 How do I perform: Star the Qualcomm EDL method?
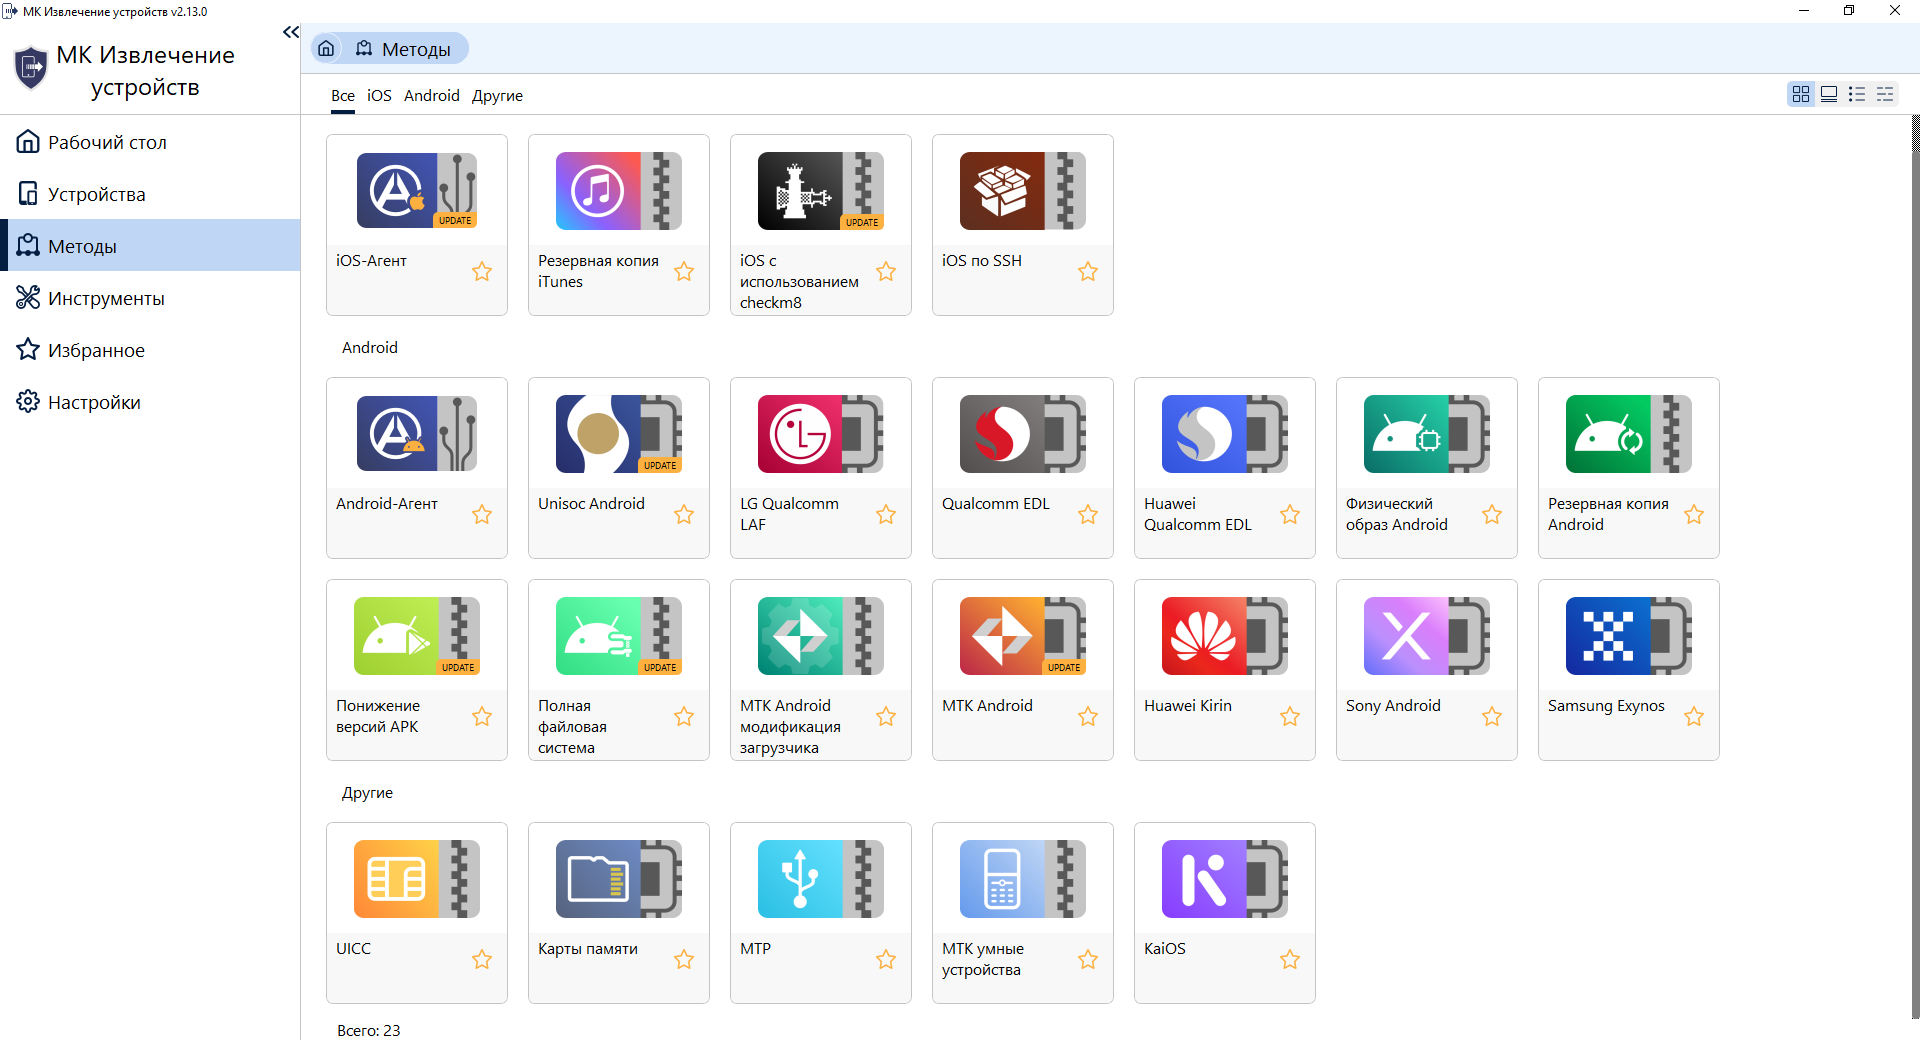point(1088,514)
